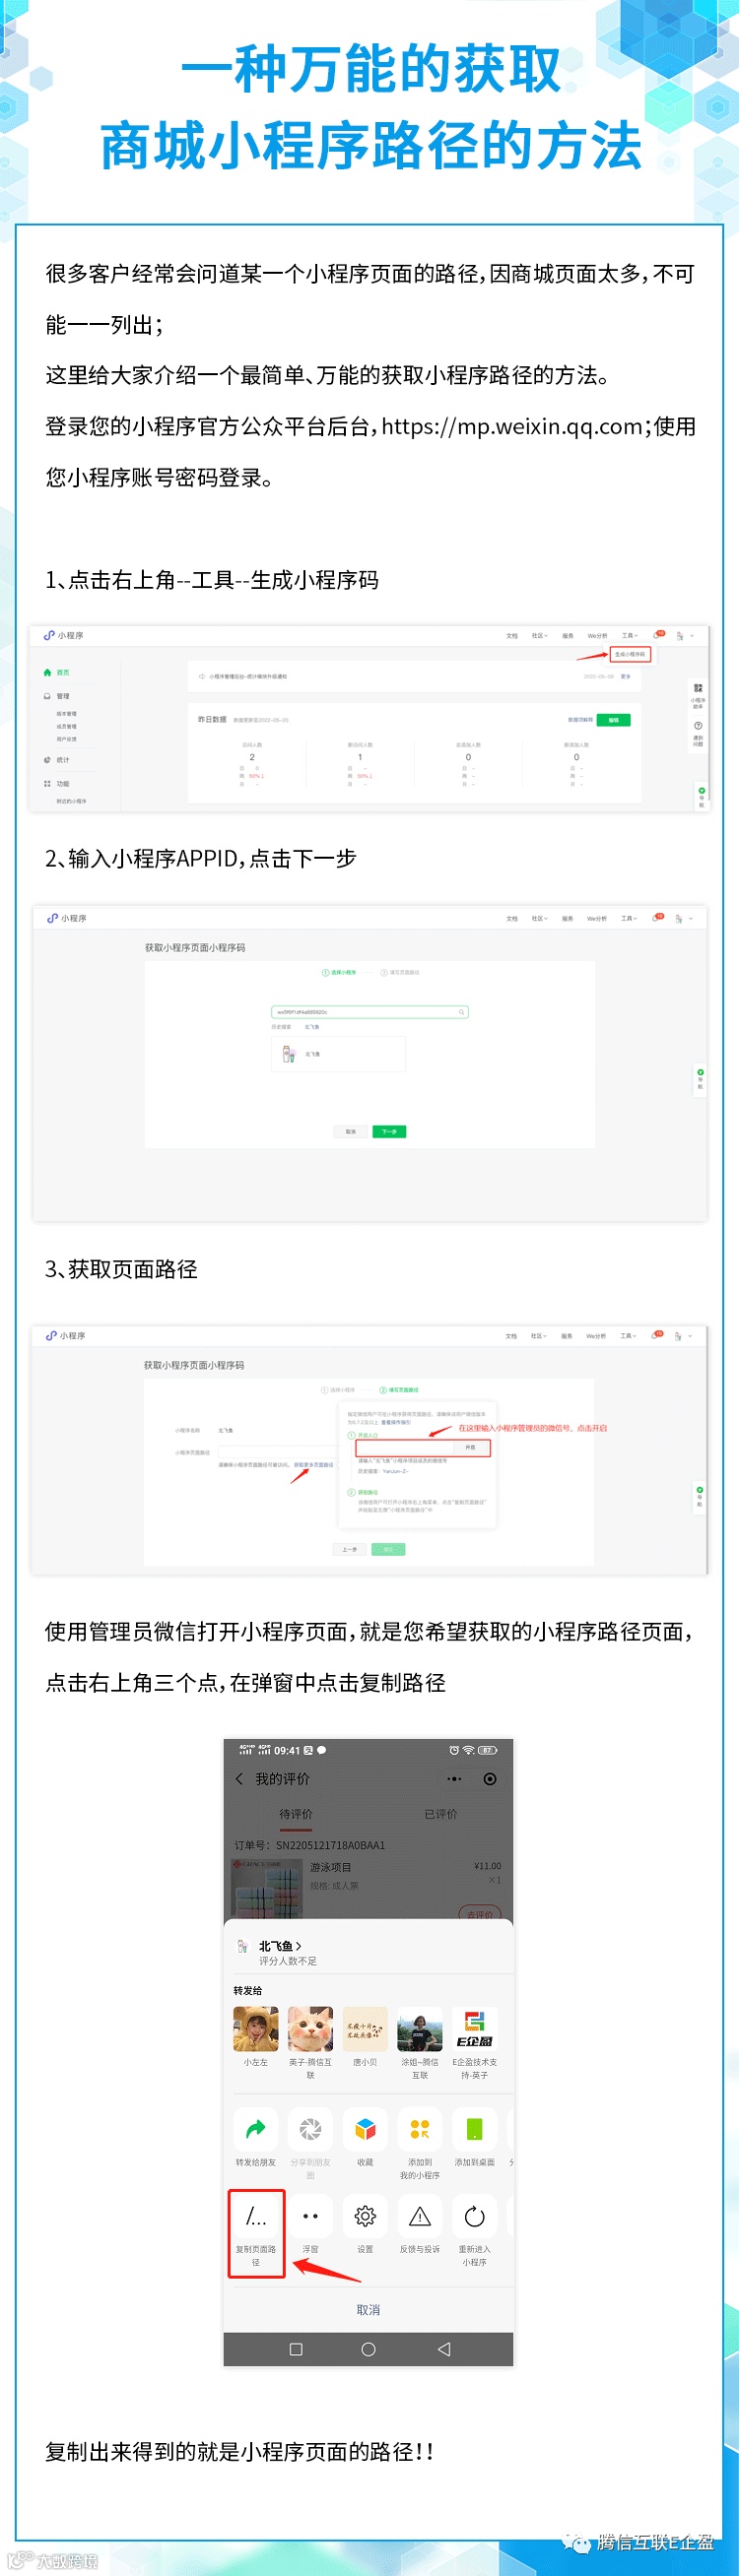Open 社区 dropdown in step-two screenshot

click(x=539, y=918)
